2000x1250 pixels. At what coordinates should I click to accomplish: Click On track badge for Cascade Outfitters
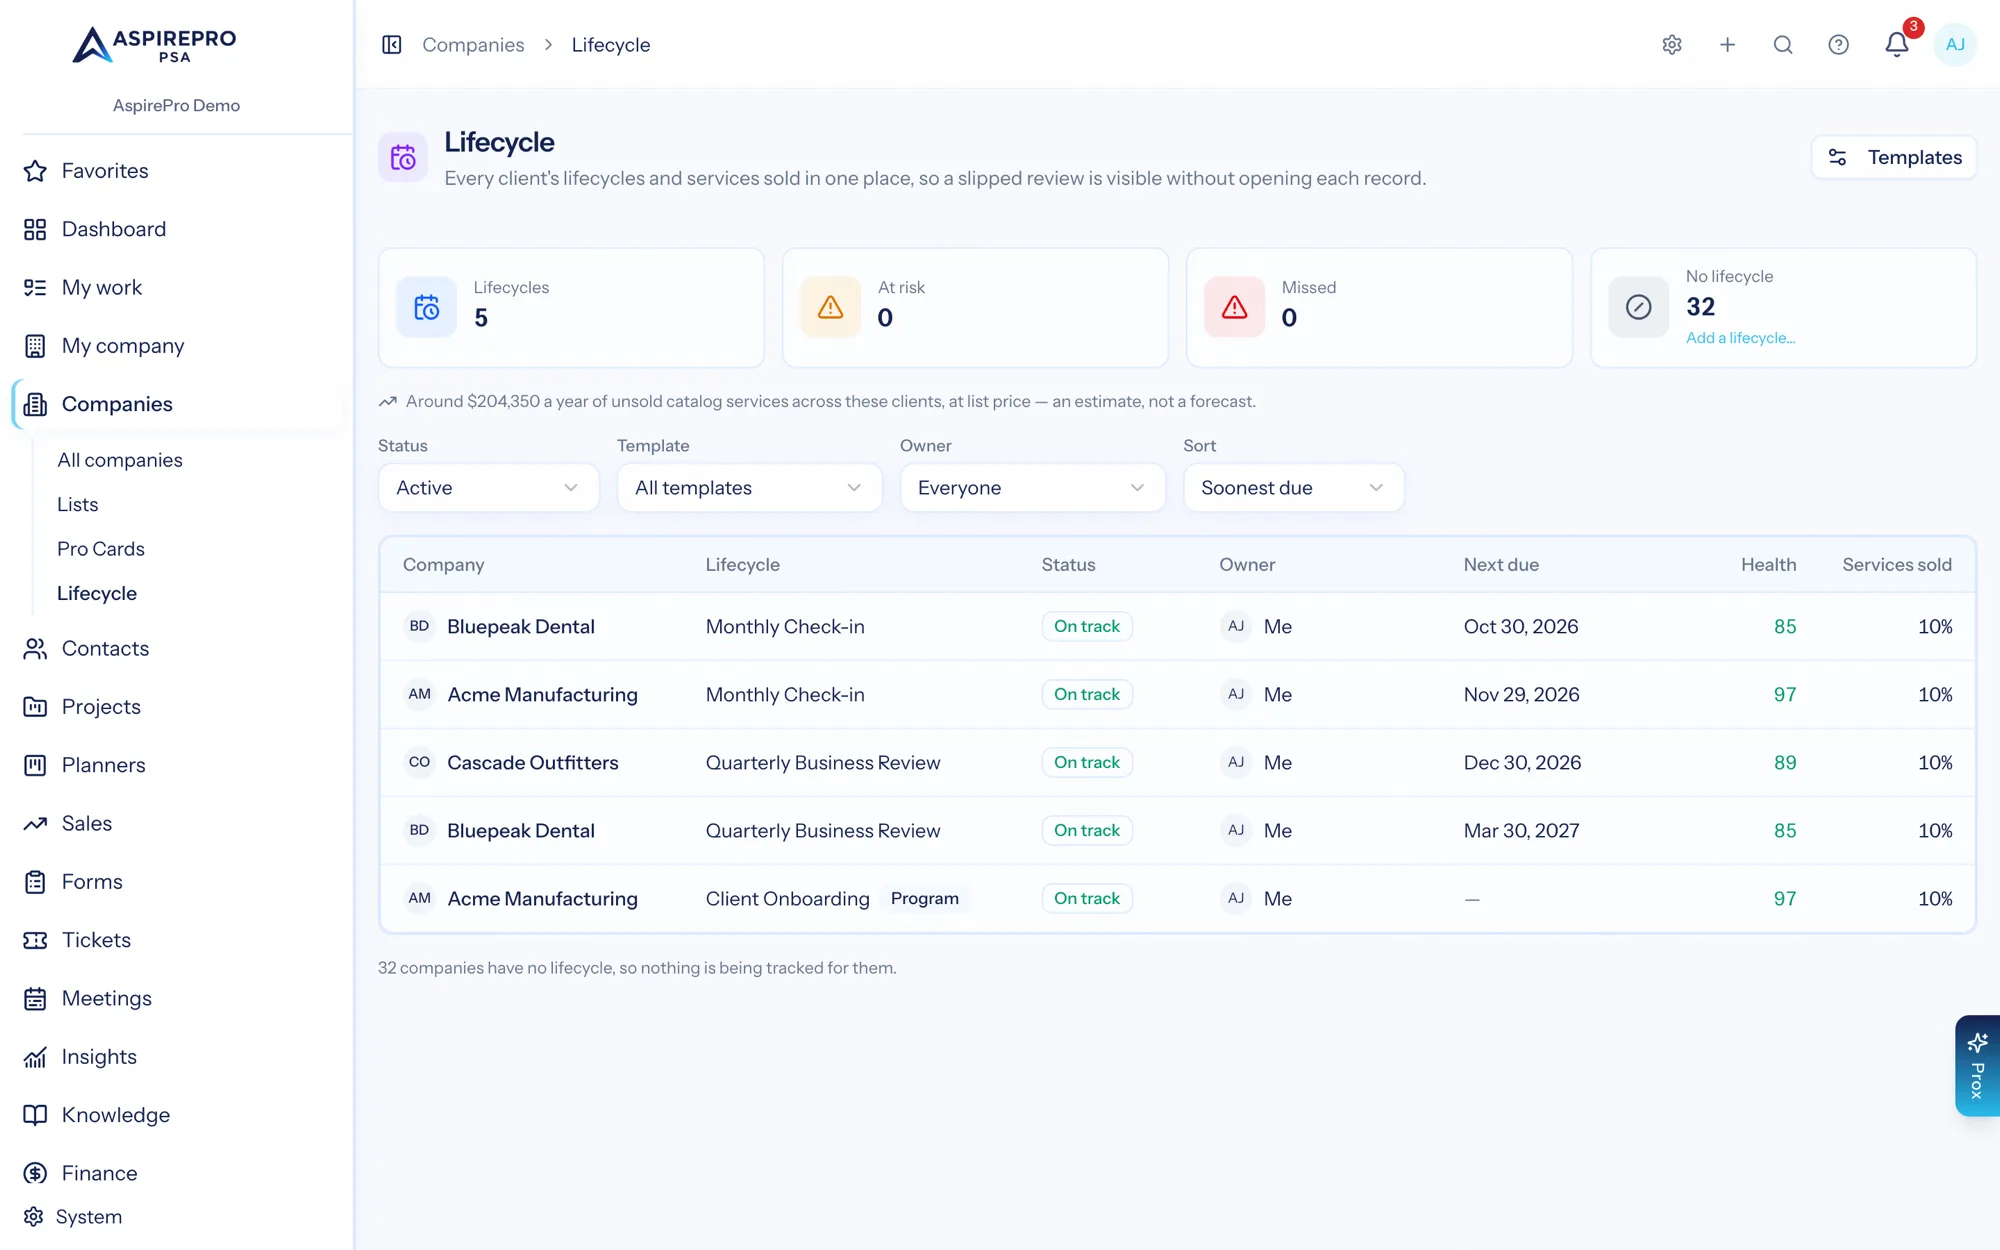(x=1087, y=763)
